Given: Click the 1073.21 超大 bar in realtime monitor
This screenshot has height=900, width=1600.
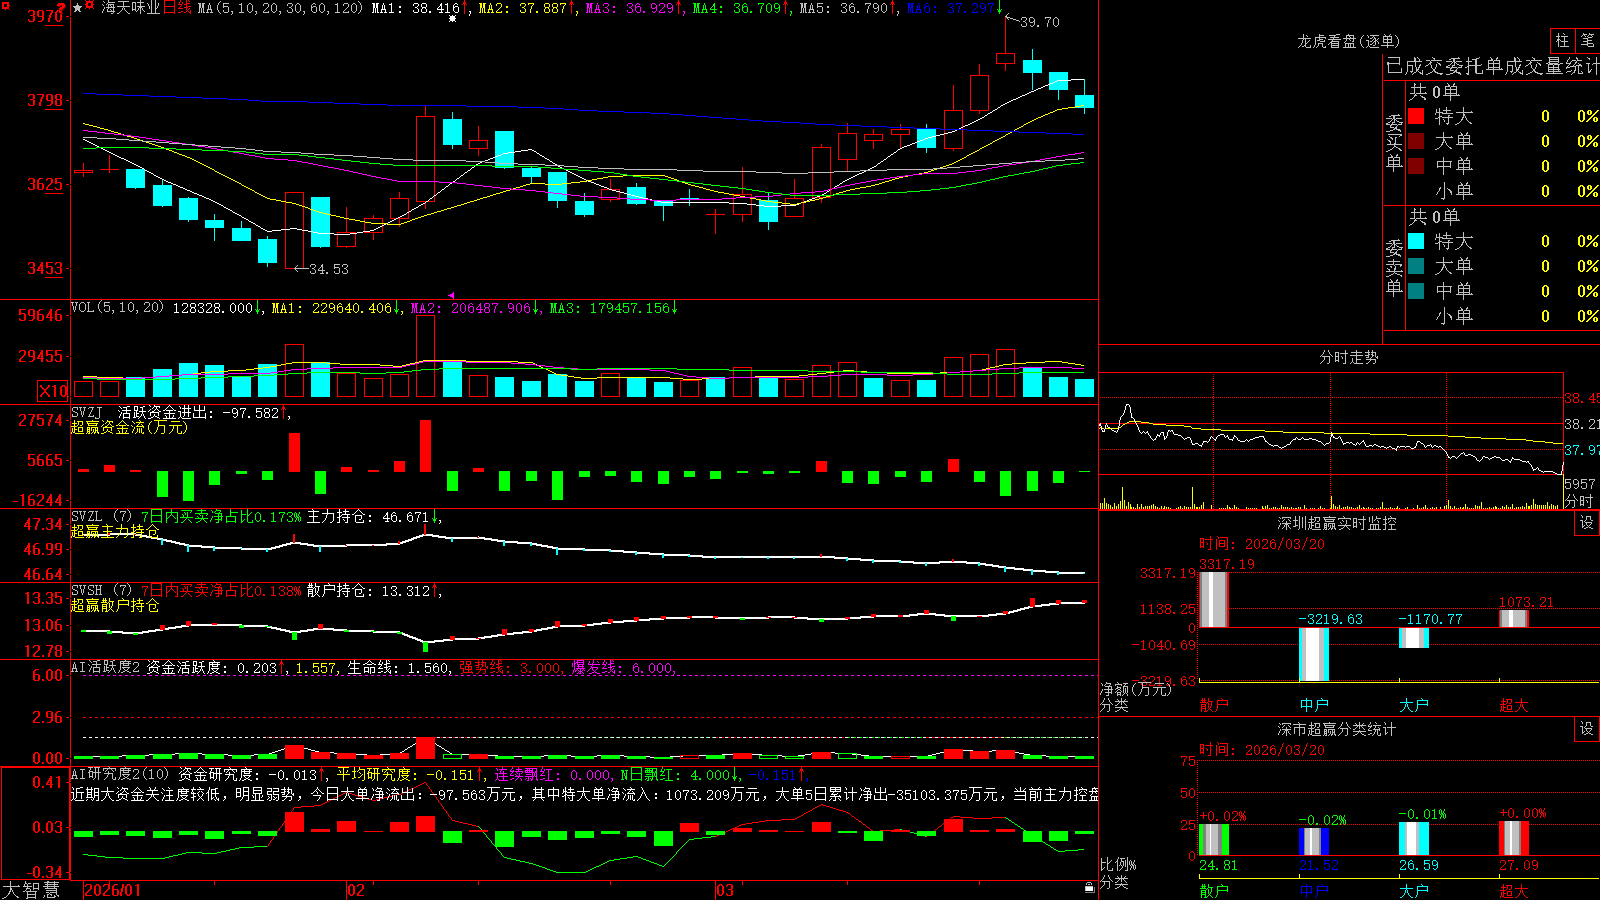Looking at the screenshot, I should [x=1513, y=619].
